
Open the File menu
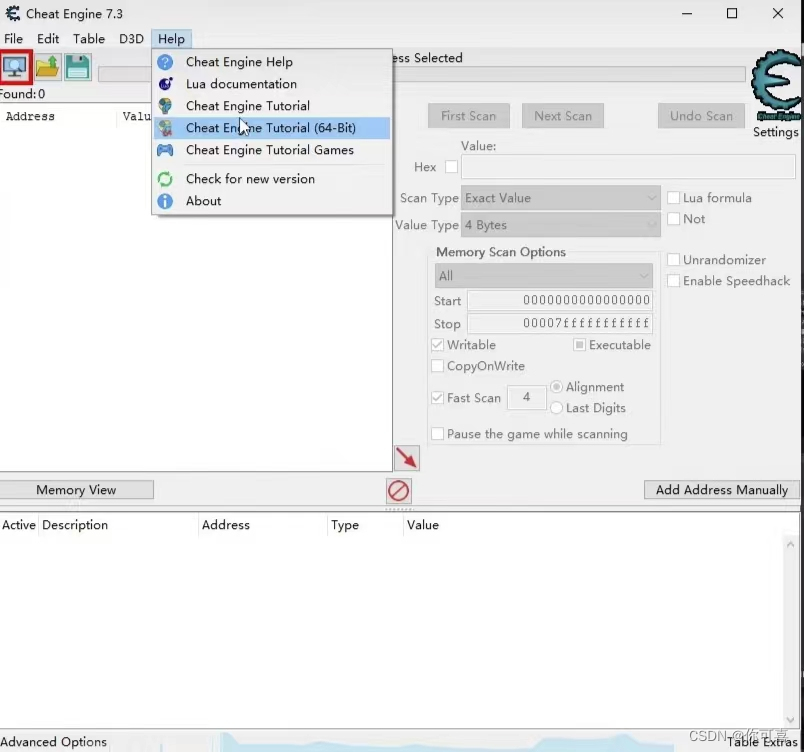pos(13,39)
